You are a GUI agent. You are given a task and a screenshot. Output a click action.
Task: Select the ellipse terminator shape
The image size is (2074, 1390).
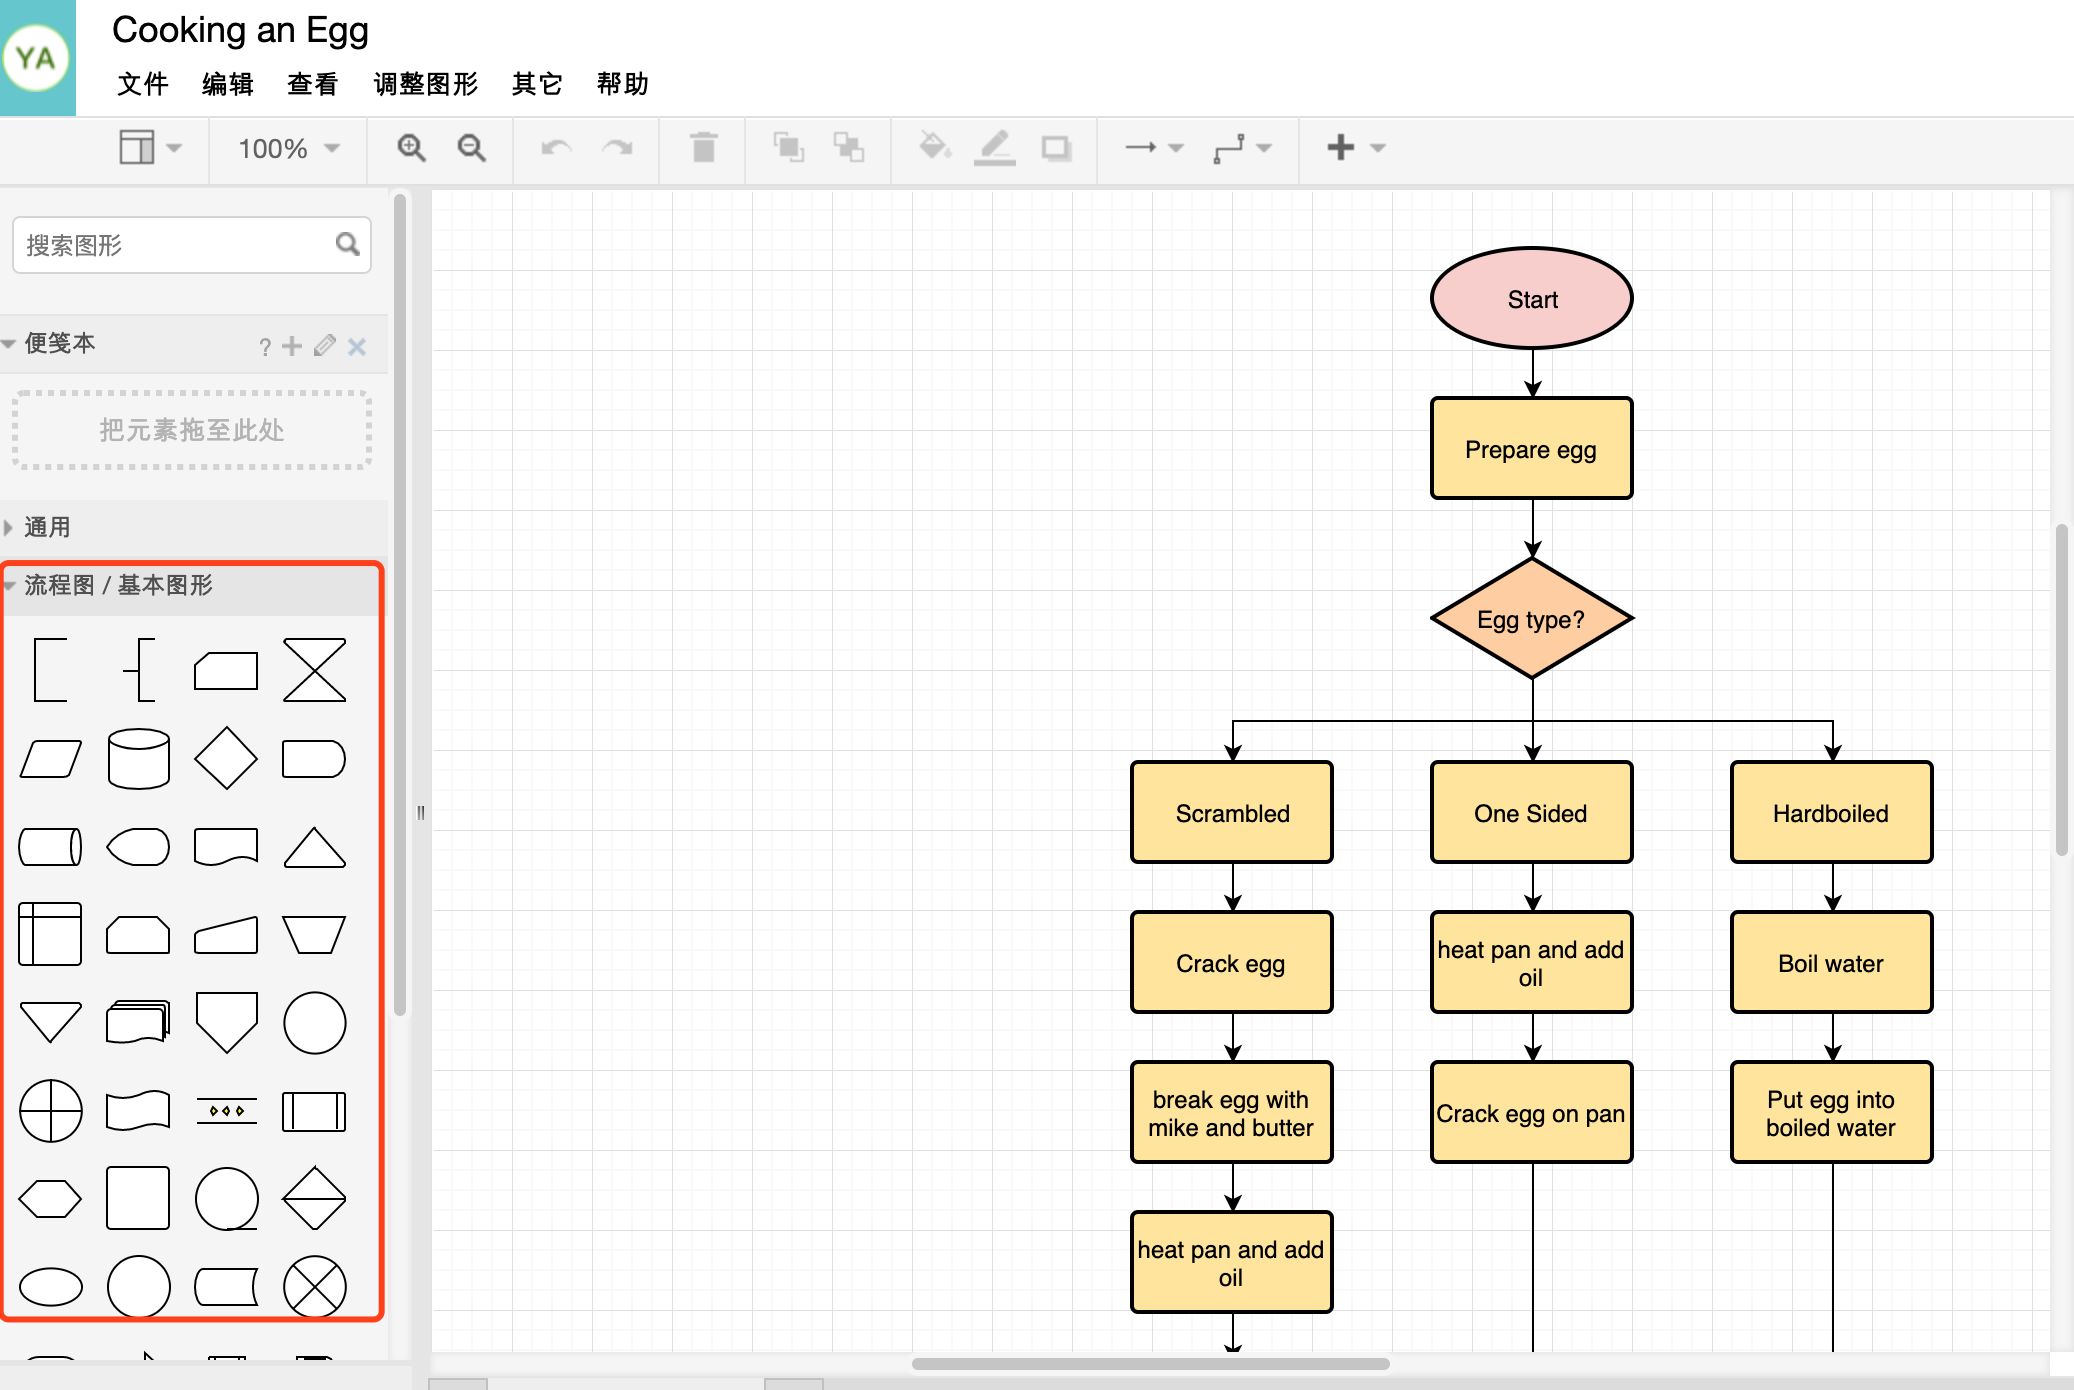(x=50, y=1286)
